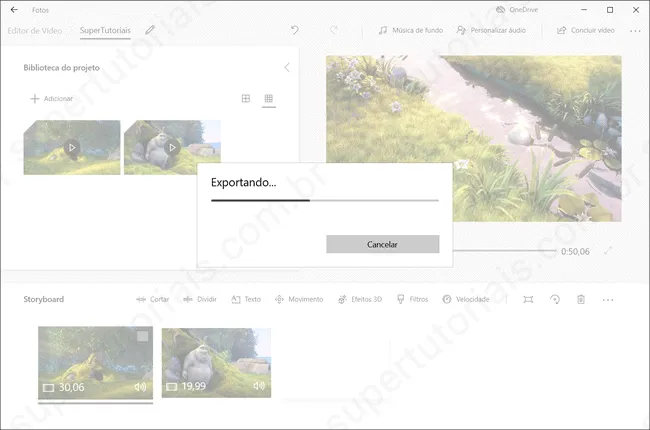This screenshot has width=650, height=430.
Task: Rename the project with the pencil icon
Action: click(x=150, y=30)
